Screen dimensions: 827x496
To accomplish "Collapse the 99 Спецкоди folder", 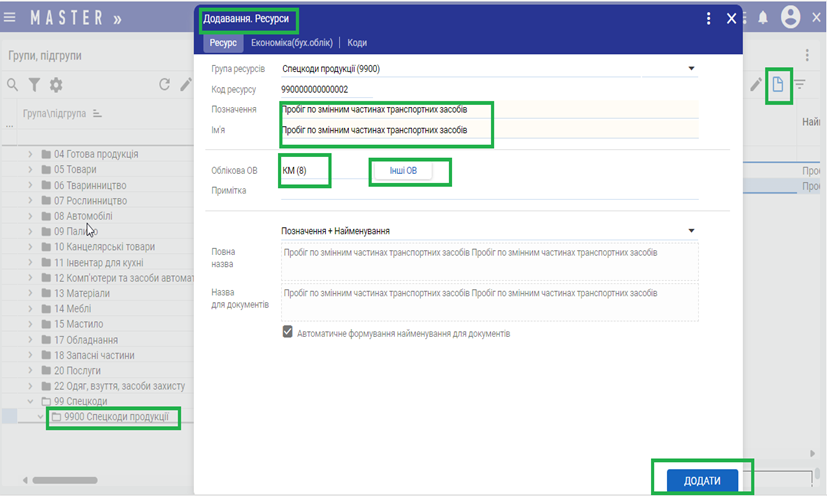I will click(x=30, y=401).
